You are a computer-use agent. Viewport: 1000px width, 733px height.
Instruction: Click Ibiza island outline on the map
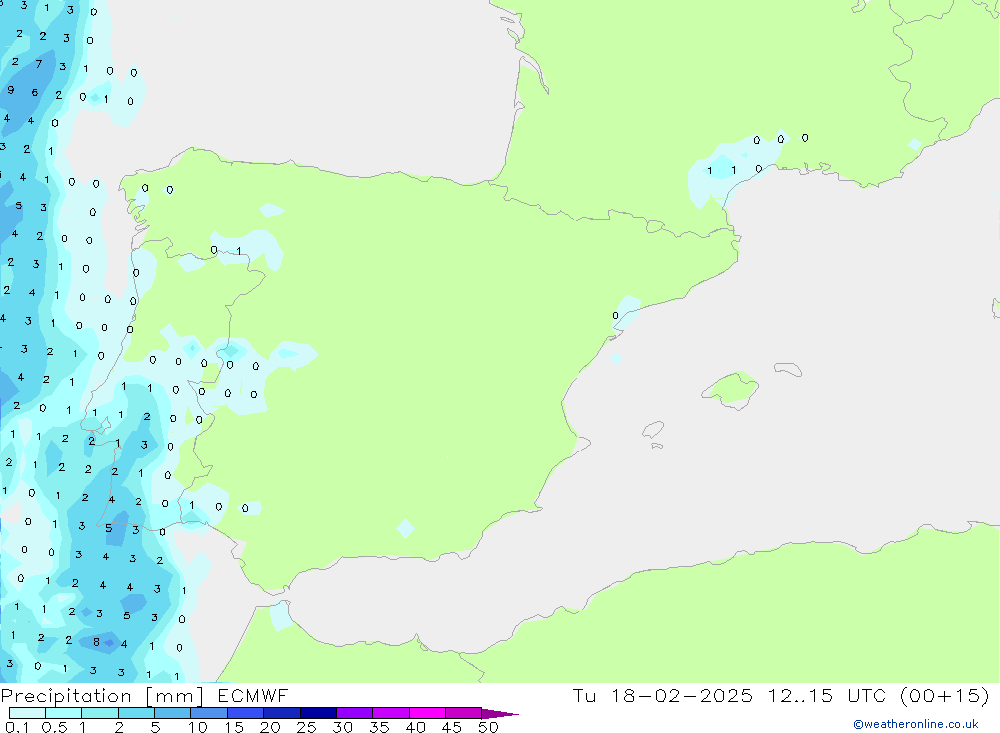pyautogui.click(x=653, y=429)
